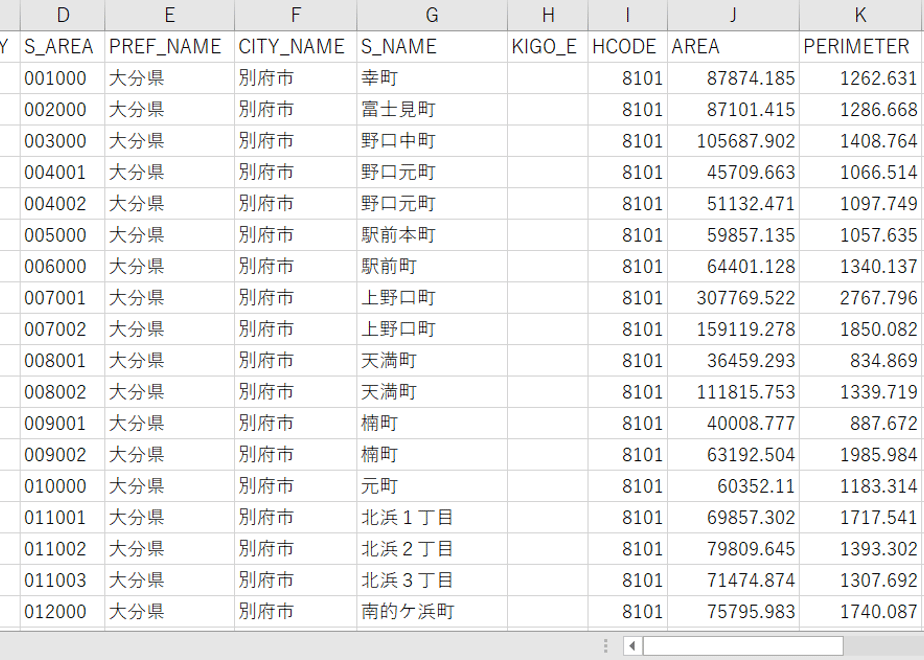Click S_NAME cell 北浜３丁目
The width and height of the screenshot is (924, 660).
tap(432, 580)
